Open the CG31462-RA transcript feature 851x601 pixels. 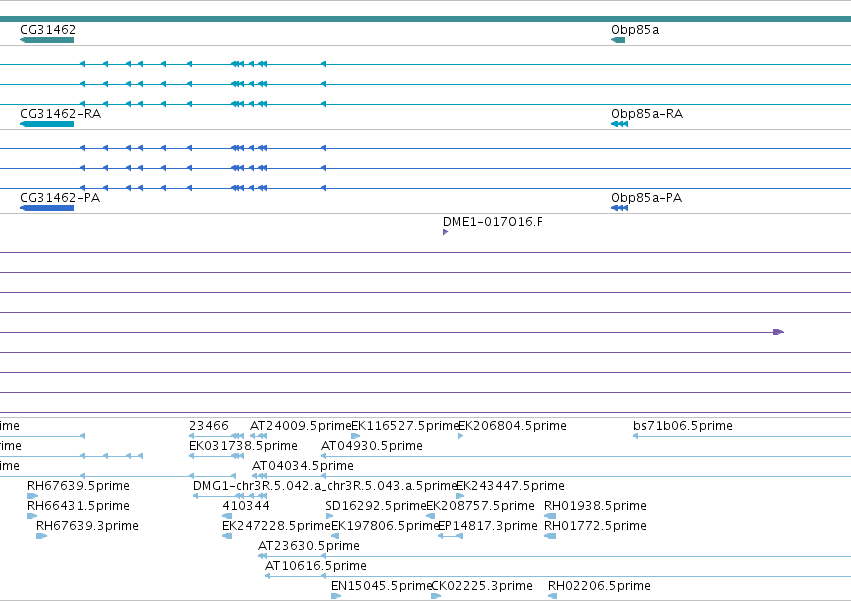(47, 124)
